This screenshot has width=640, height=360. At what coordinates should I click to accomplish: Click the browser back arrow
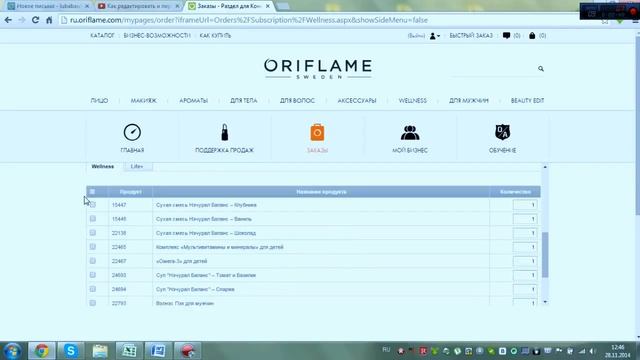tap(8, 20)
